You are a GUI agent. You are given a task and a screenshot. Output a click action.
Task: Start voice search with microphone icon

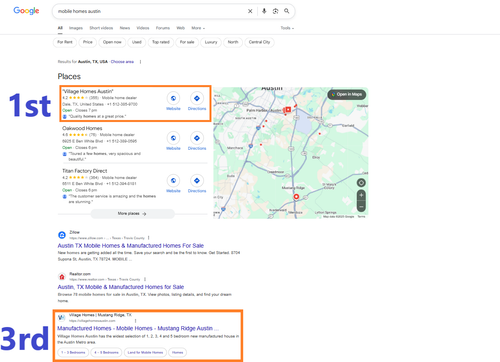pos(264,11)
